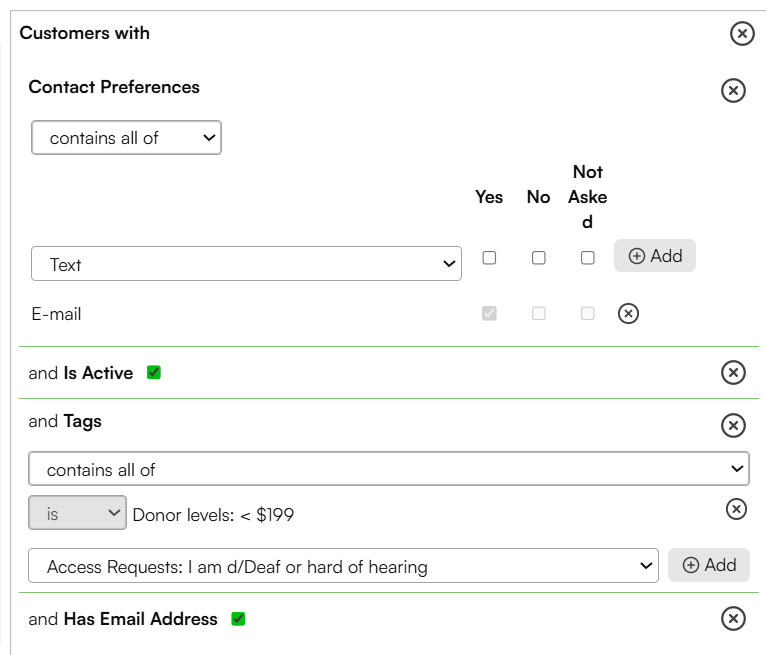Open the 'is' operator dropdown
The width and height of the screenshot is (766, 655).
coord(77,513)
